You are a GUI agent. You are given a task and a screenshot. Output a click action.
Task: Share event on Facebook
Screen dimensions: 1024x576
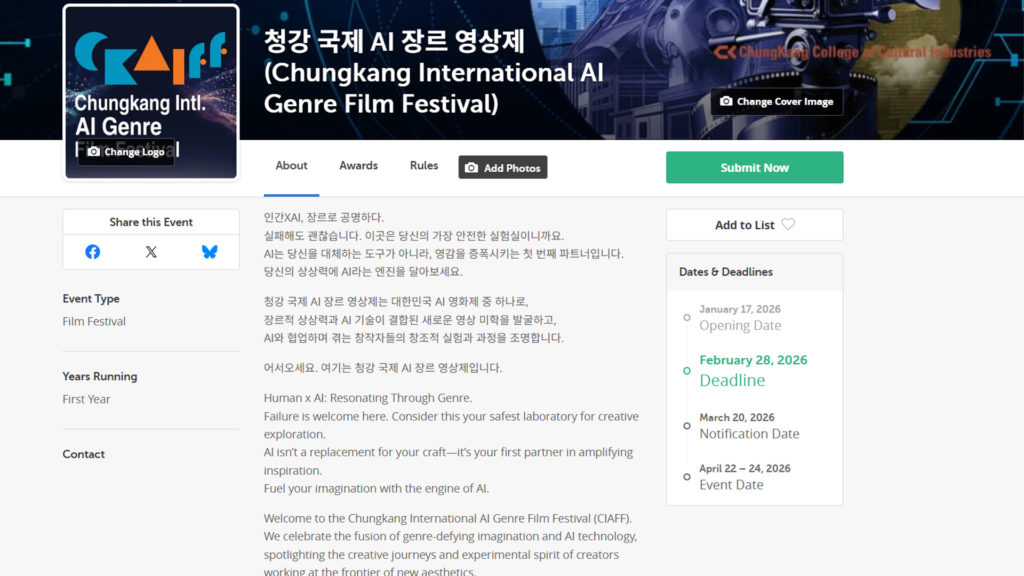pyautogui.click(x=93, y=252)
